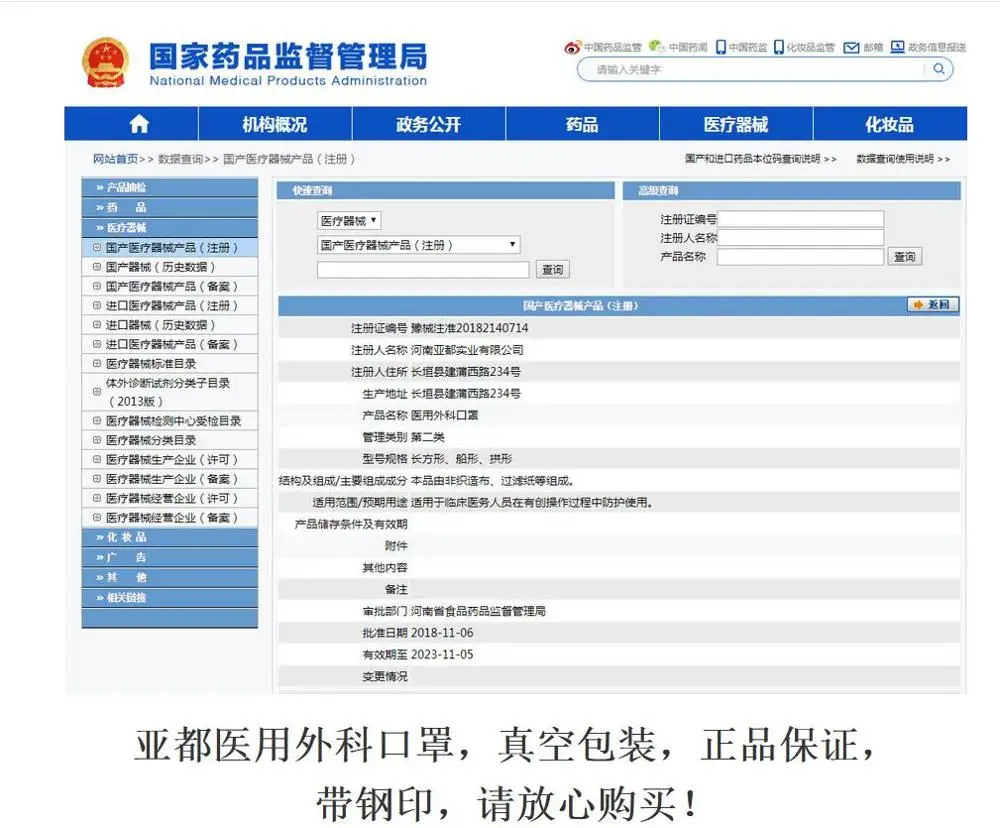The width and height of the screenshot is (1000, 828).
Task: Click the 医用外科口罩 product name
Action: [445, 415]
